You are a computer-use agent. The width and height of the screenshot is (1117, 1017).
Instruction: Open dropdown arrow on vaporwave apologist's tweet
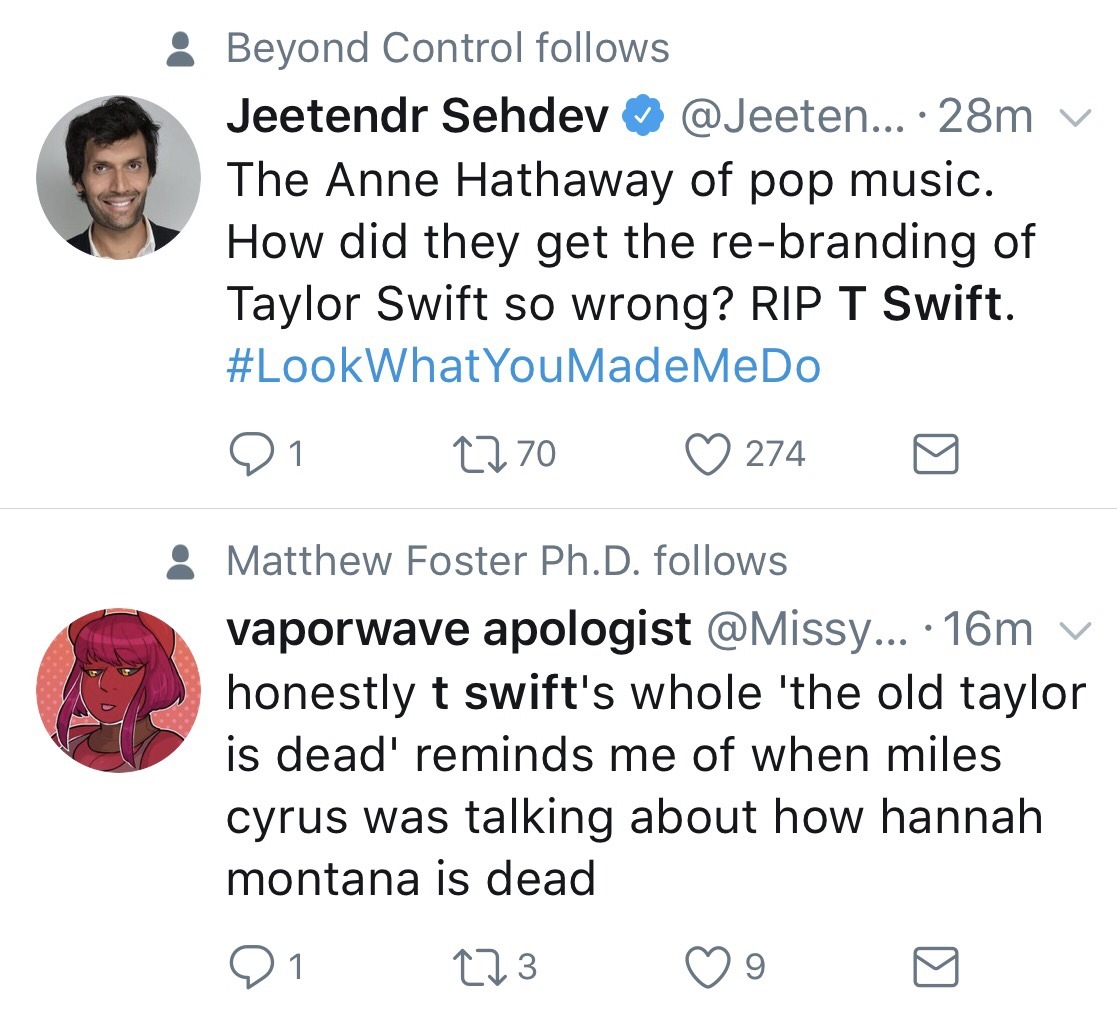coord(1073,630)
